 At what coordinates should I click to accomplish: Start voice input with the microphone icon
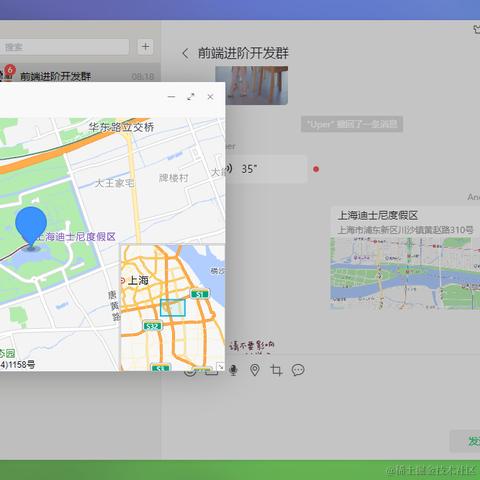tap(234, 370)
